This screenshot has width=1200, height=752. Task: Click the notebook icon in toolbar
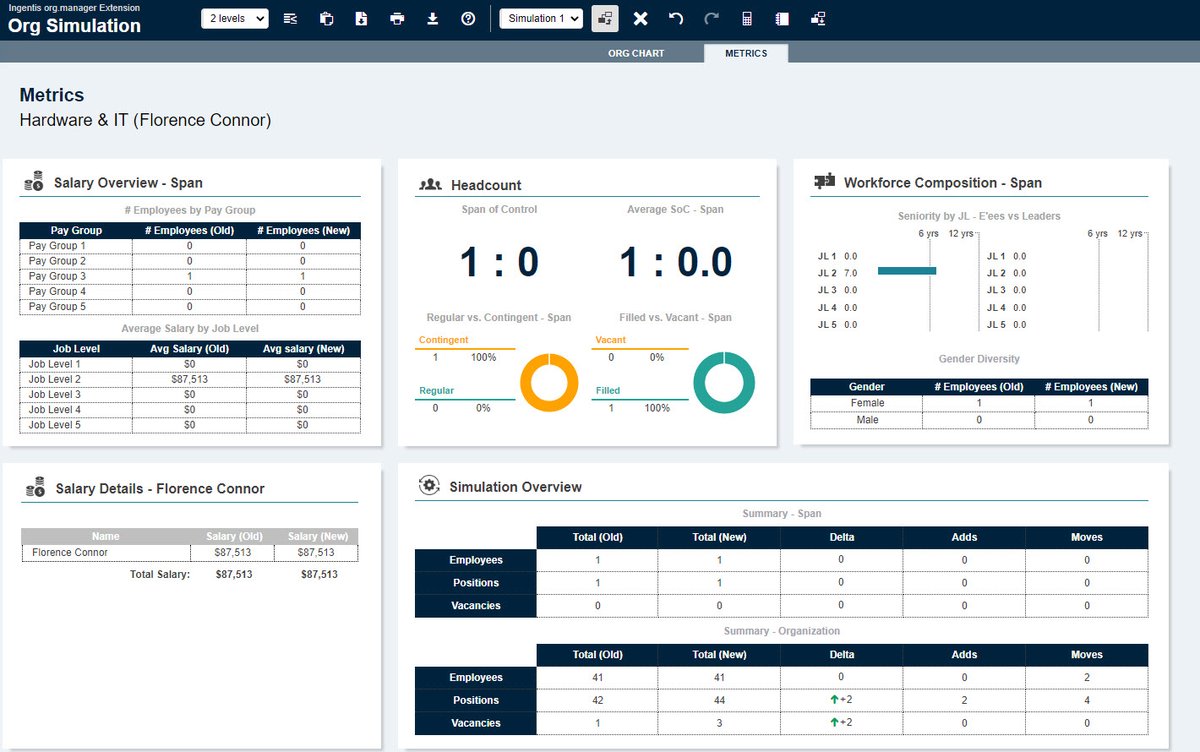coord(782,18)
